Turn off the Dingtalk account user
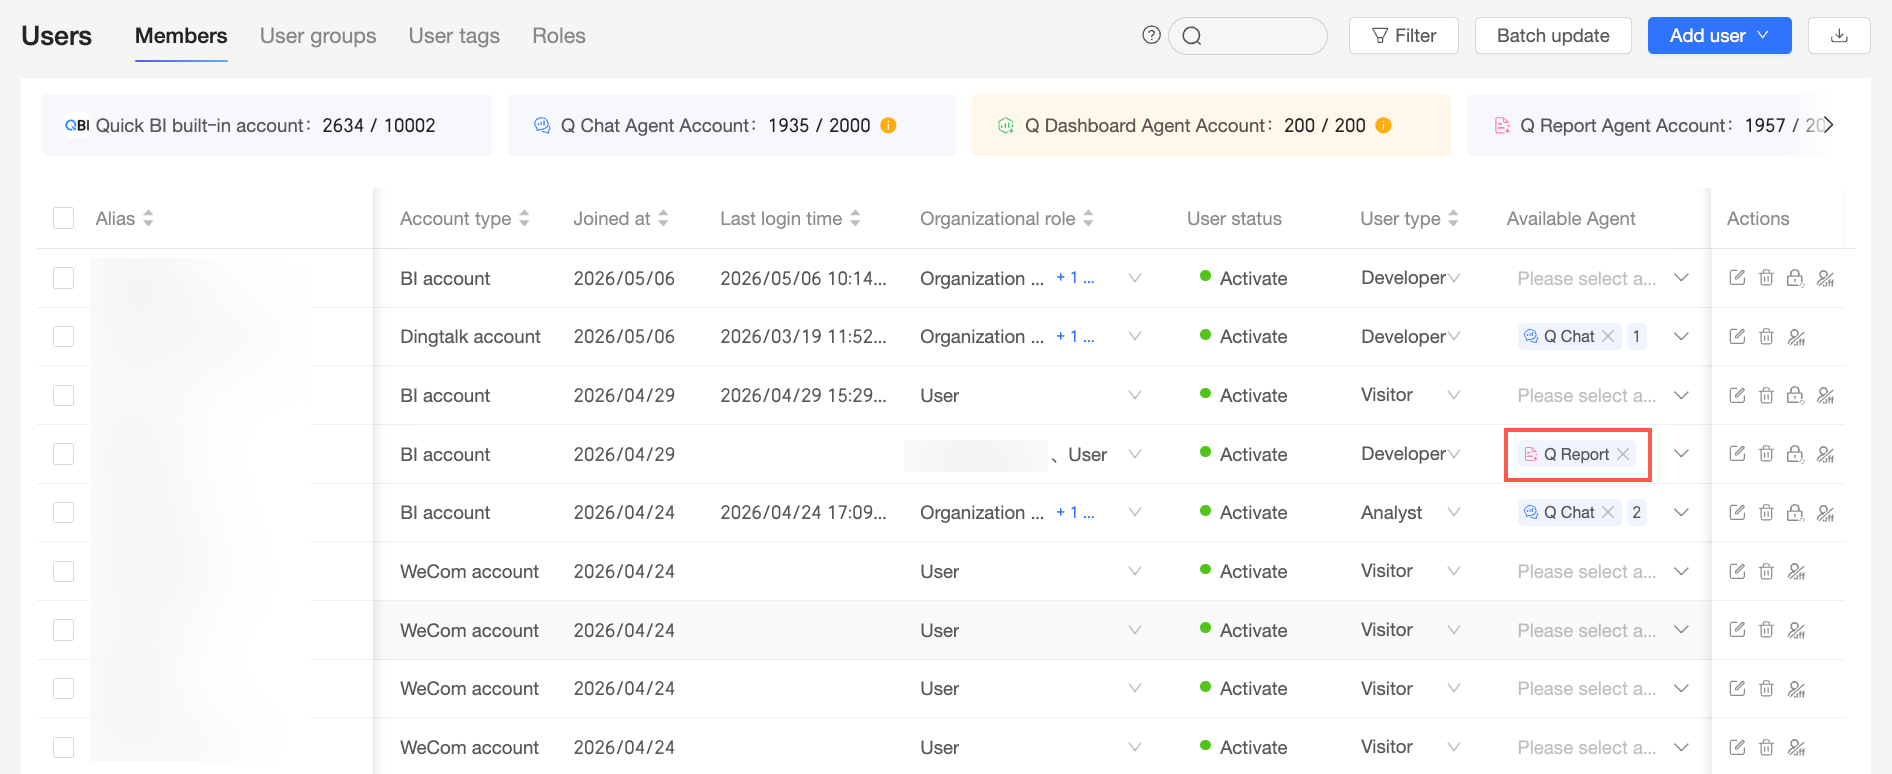This screenshot has width=1892, height=774. point(1796,337)
